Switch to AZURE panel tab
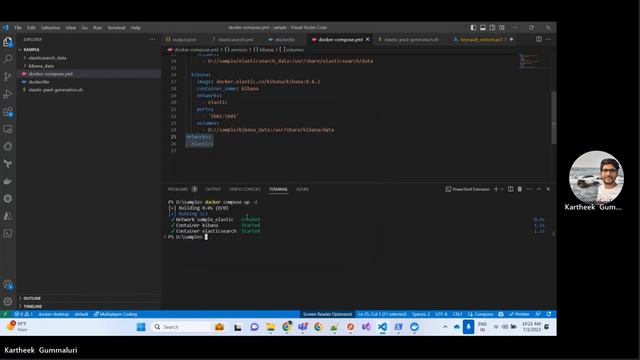Viewport: 640px width, 360px height. (302, 189)
